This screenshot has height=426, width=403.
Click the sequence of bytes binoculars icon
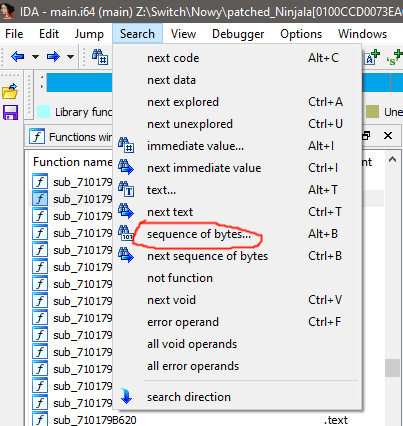(x=126, y=234)
